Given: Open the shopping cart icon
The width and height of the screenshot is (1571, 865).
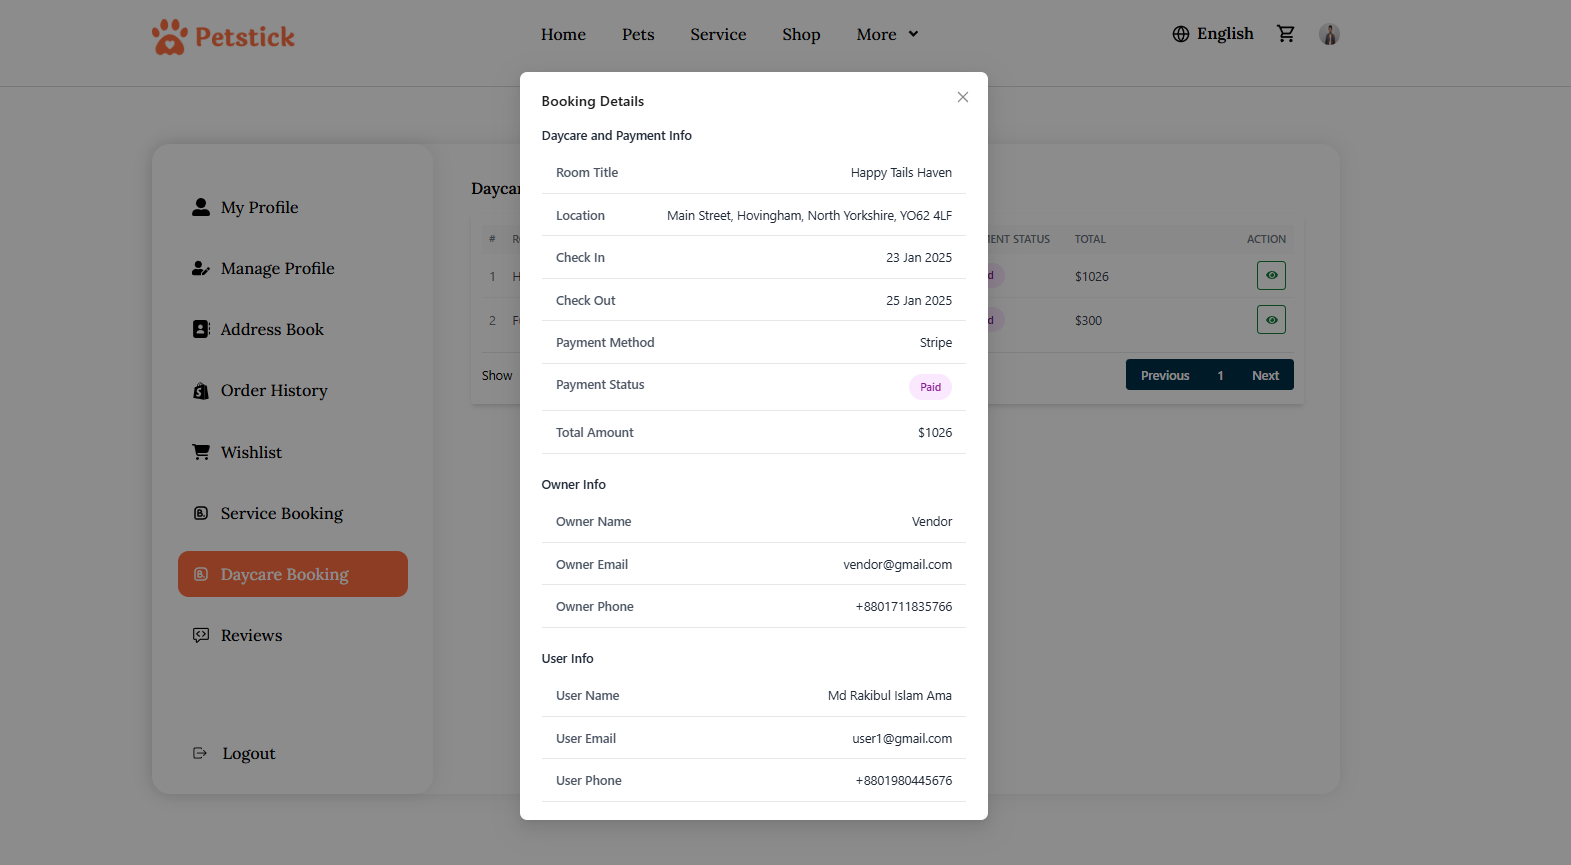Looking at the screenshot, I should pos(1286,34).
